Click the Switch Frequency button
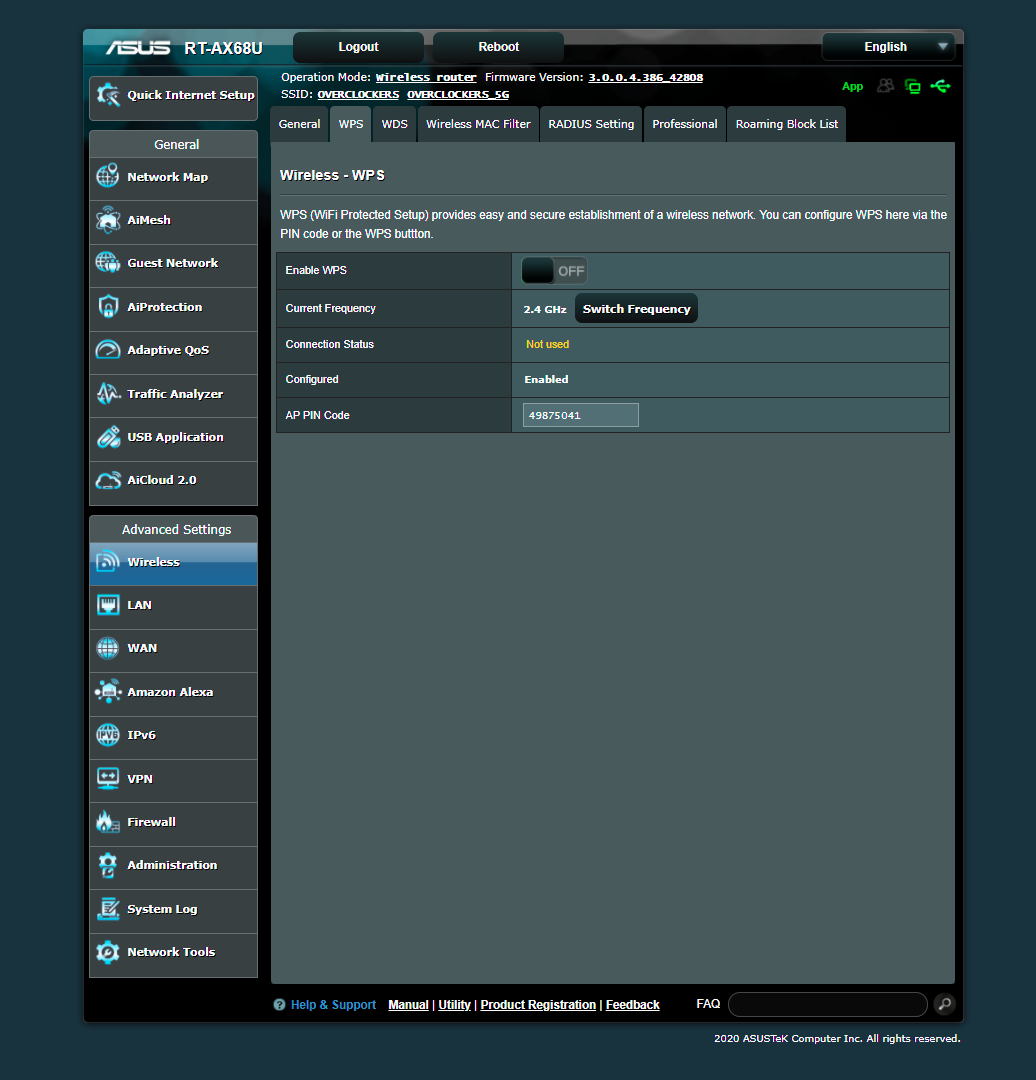 [636, 309]
